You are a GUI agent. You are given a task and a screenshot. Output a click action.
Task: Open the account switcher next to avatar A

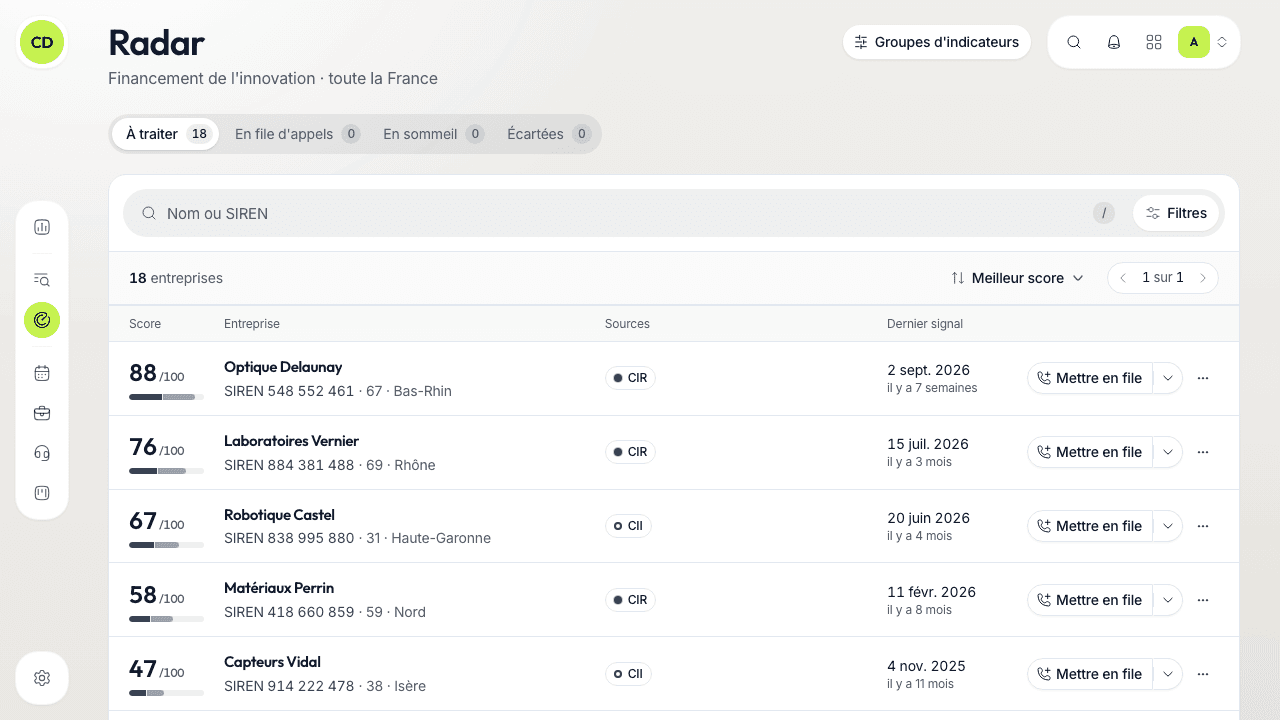[x=1222, y=42]
